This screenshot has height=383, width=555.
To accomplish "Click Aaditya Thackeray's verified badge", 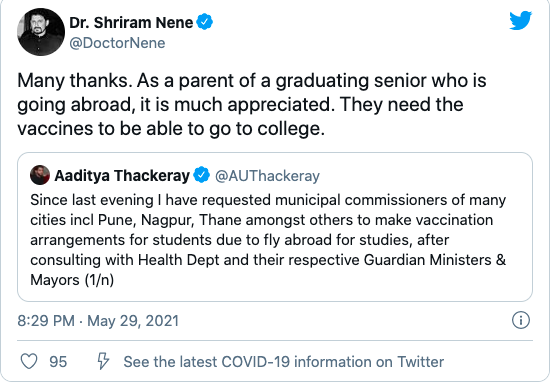I will (x=202, y=175).
